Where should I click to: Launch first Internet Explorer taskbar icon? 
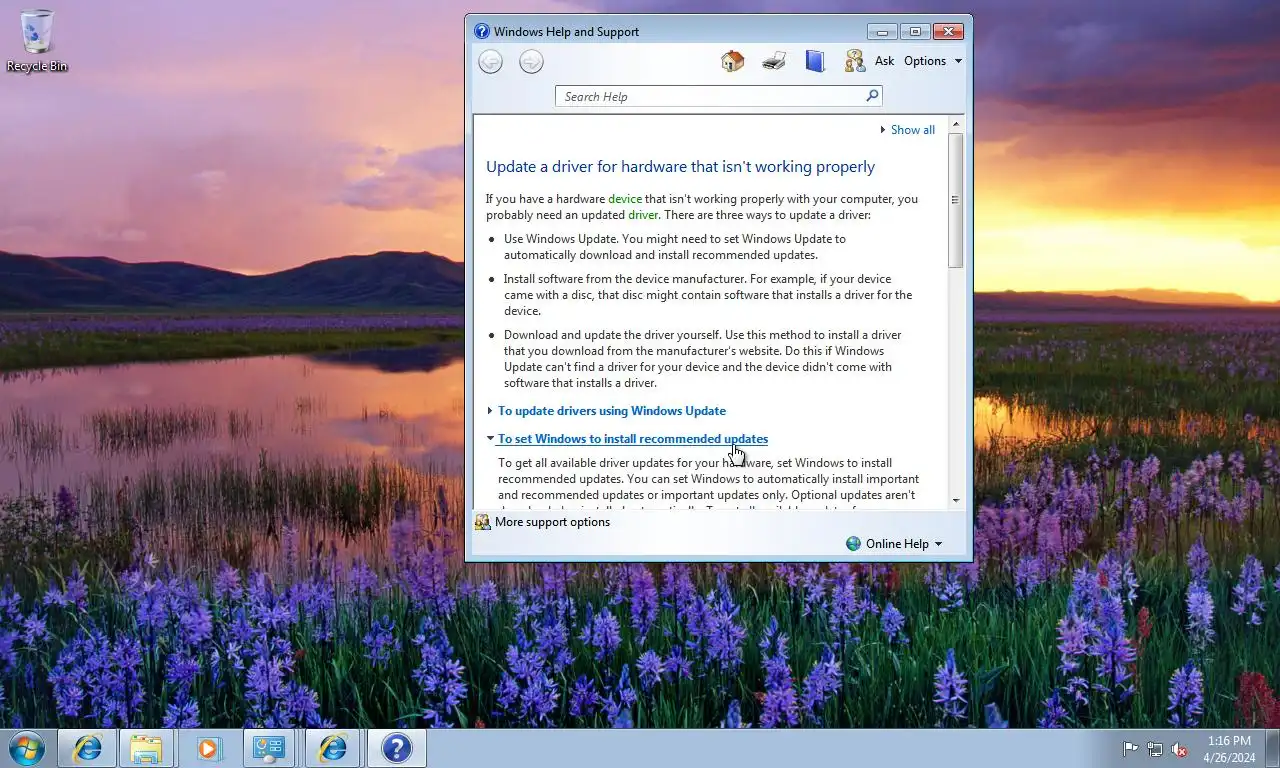tap(87, 748)
